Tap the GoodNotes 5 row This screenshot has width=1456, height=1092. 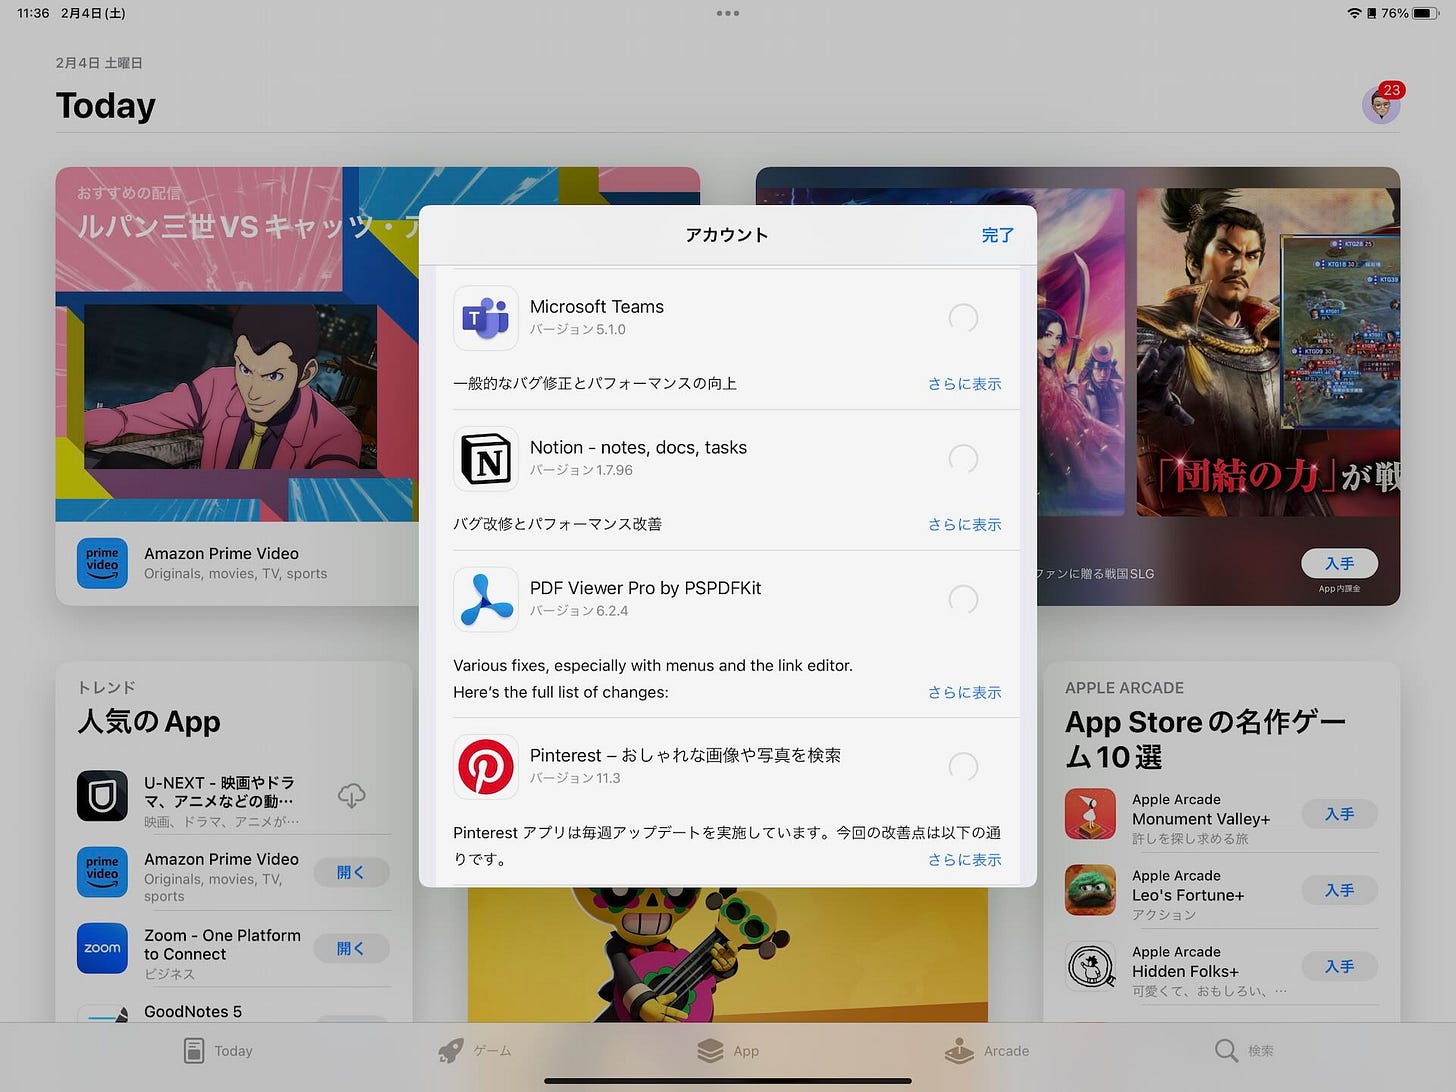[233, 1013]
